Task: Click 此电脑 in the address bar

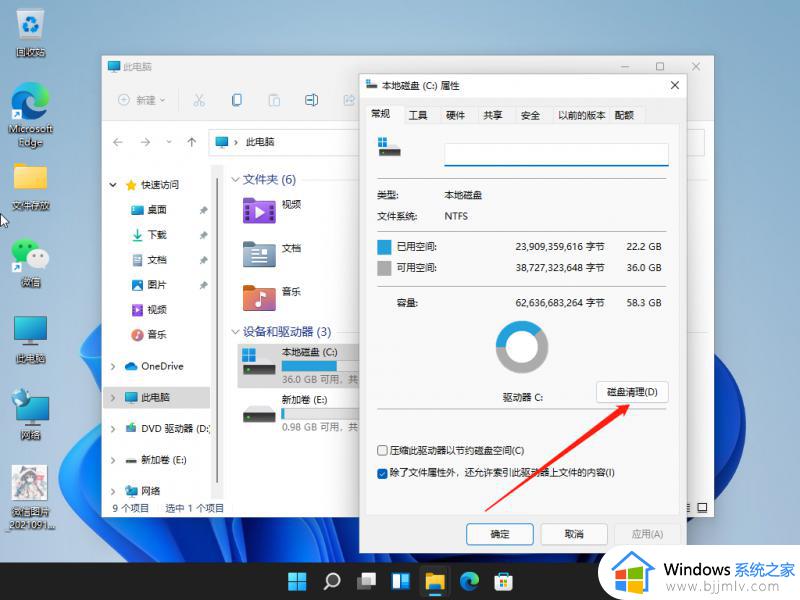Action: click(260, 142)
